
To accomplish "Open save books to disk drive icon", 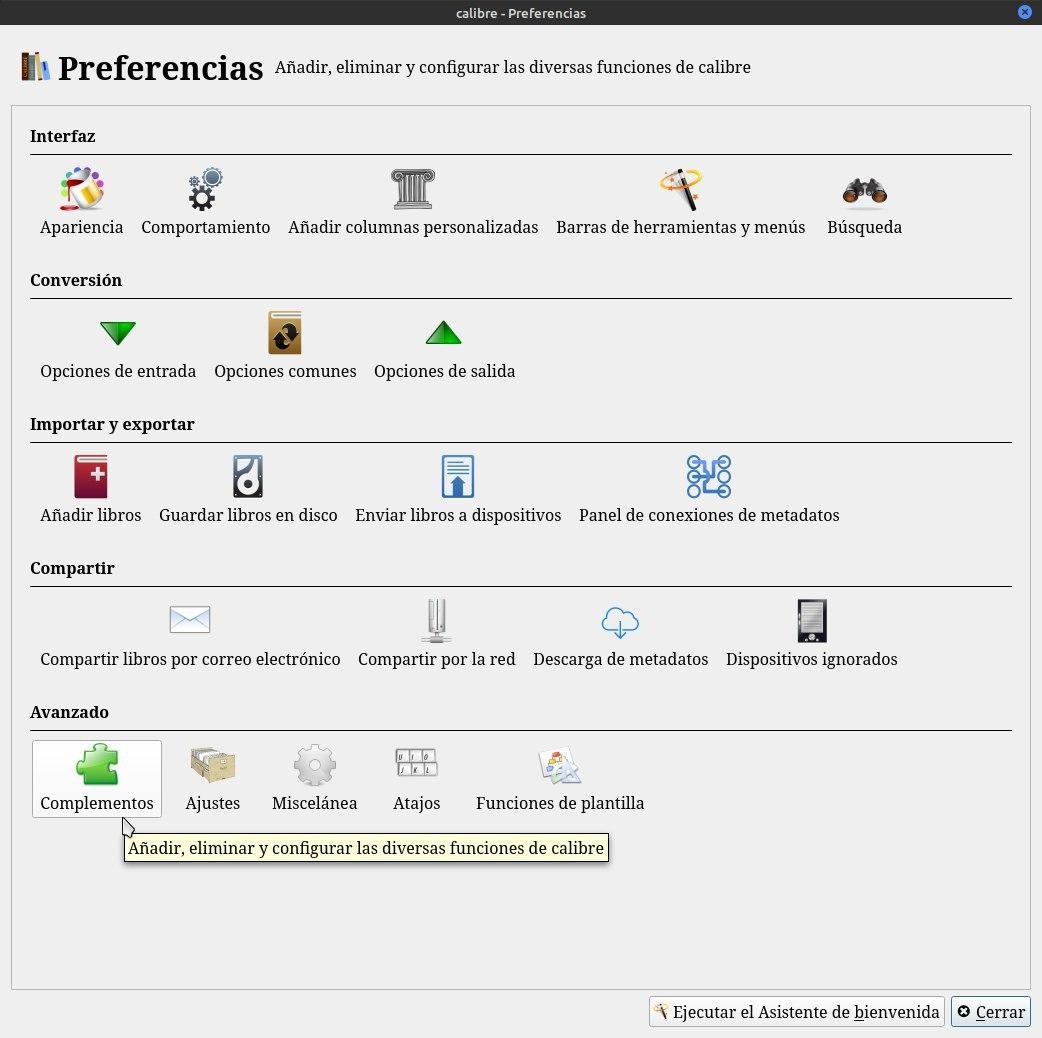I will pyautogui.click(x=248, y=476).
